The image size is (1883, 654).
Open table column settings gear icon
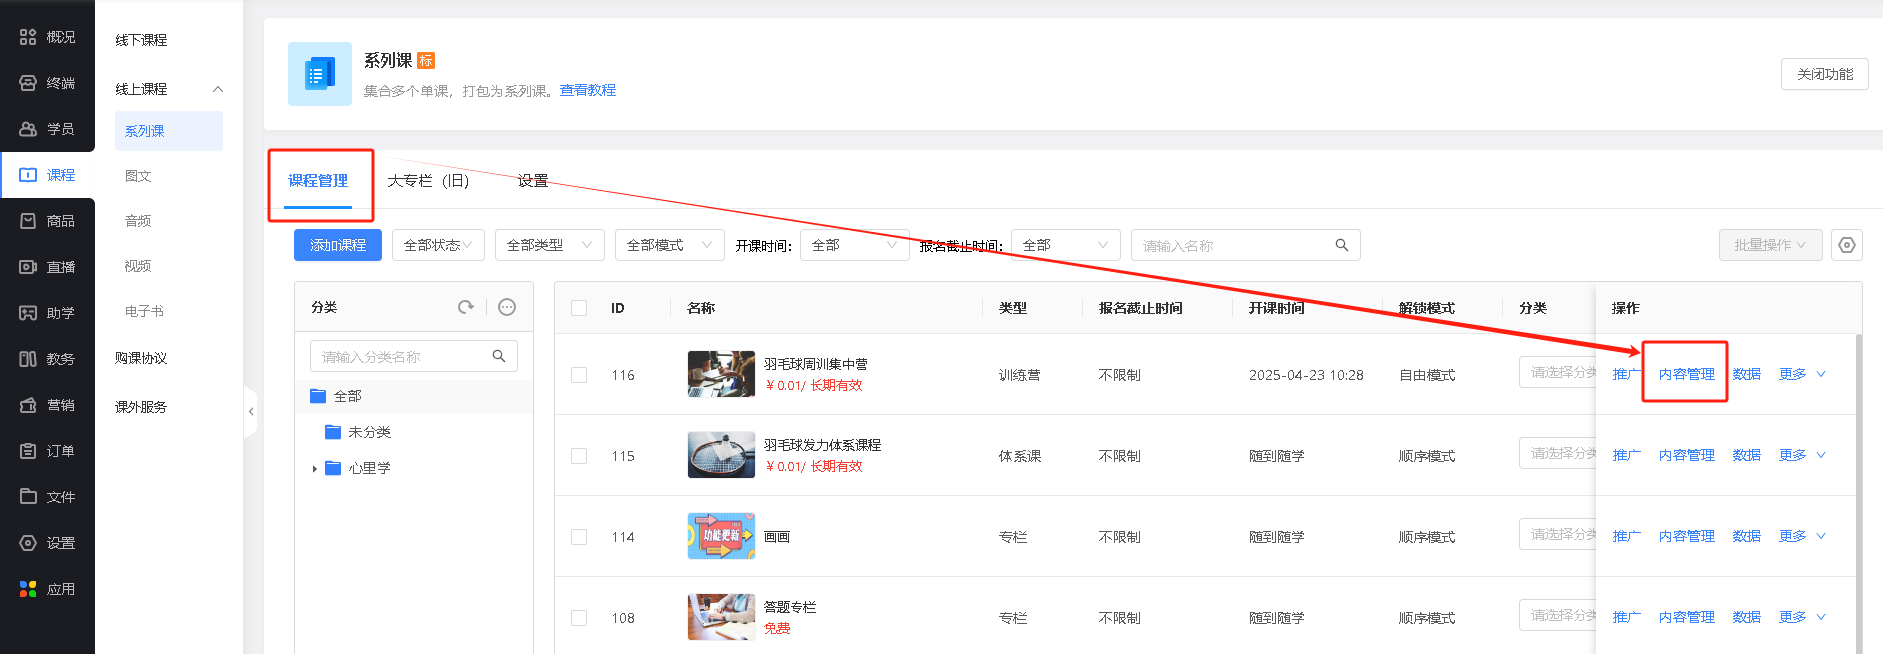(1847, 245)
